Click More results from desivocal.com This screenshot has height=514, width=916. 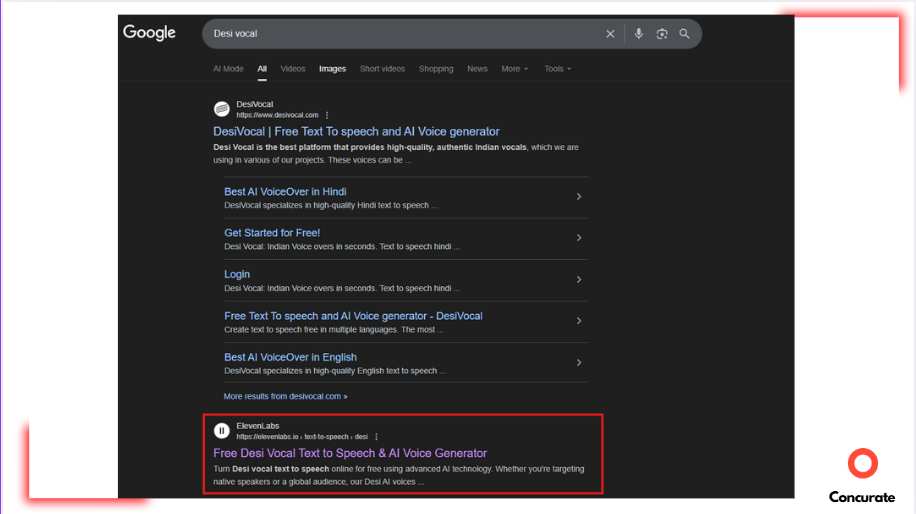[286, 396]
